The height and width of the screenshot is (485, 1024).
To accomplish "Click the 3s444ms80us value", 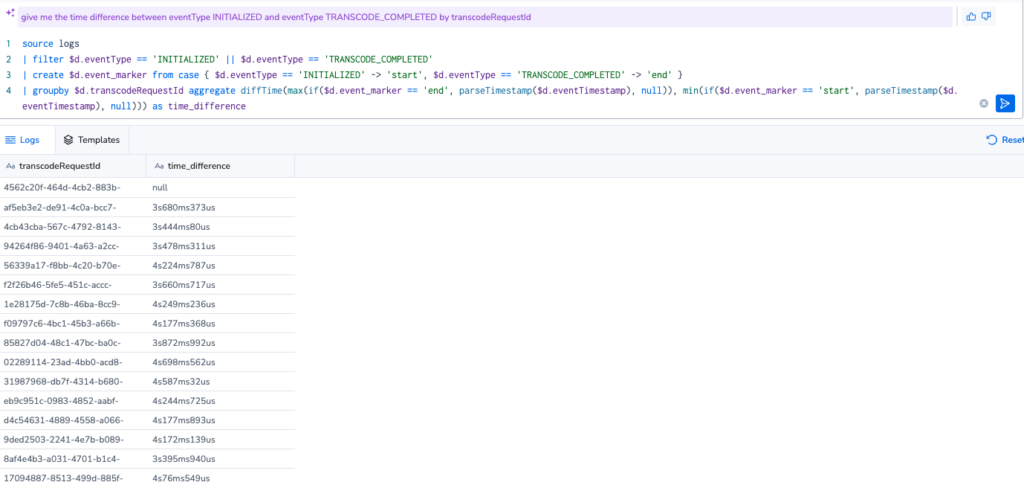I will coord(182,227).
